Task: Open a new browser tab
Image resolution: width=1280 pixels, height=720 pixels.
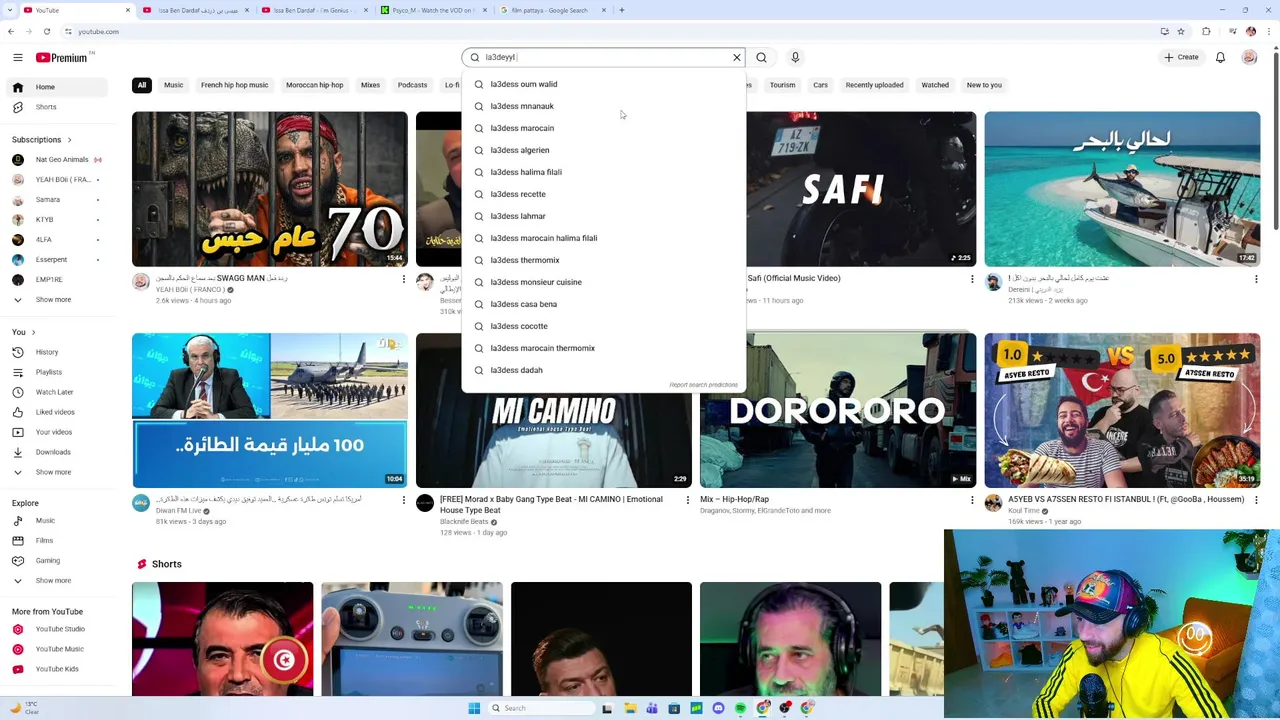Action: point(622,10)
